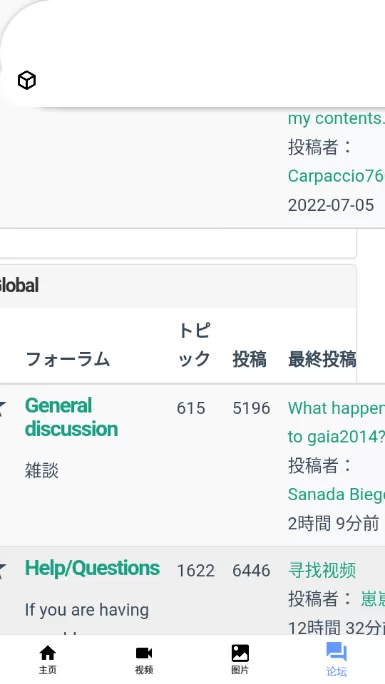Viewport: 385px width, 684px height.
Task: Open Sanada Biege user profile link
Action: pyautogui.click(x=336, y=494)
